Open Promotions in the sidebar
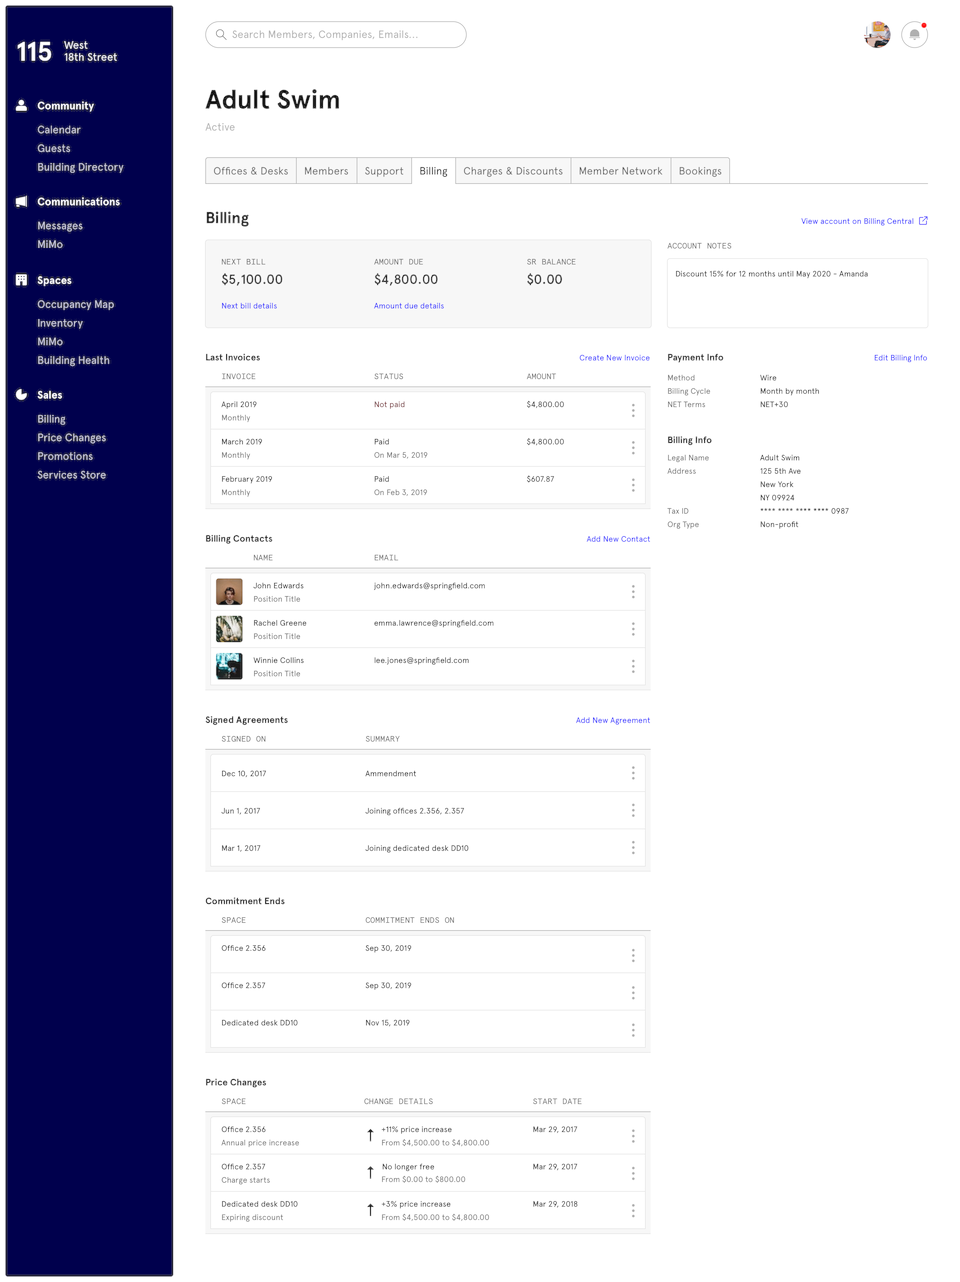Viewport: 960px width, 1282px height. pos(65,456)
